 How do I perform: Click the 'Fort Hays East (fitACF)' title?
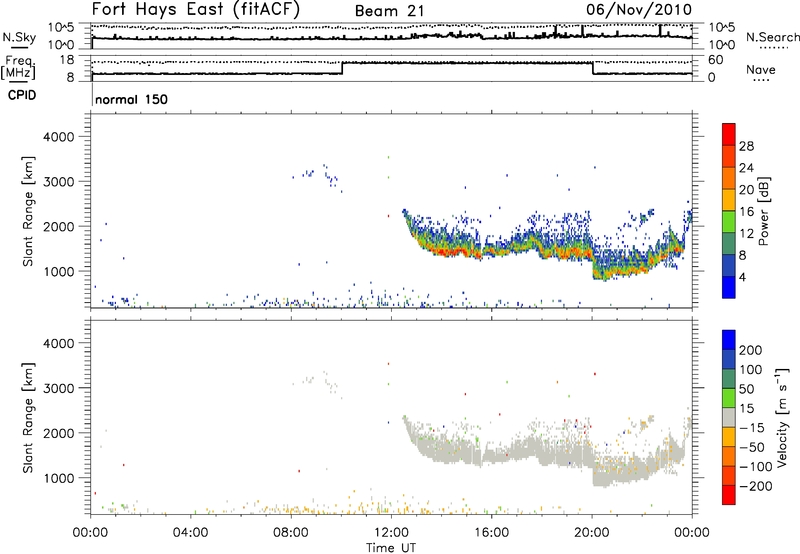[195, 9]
